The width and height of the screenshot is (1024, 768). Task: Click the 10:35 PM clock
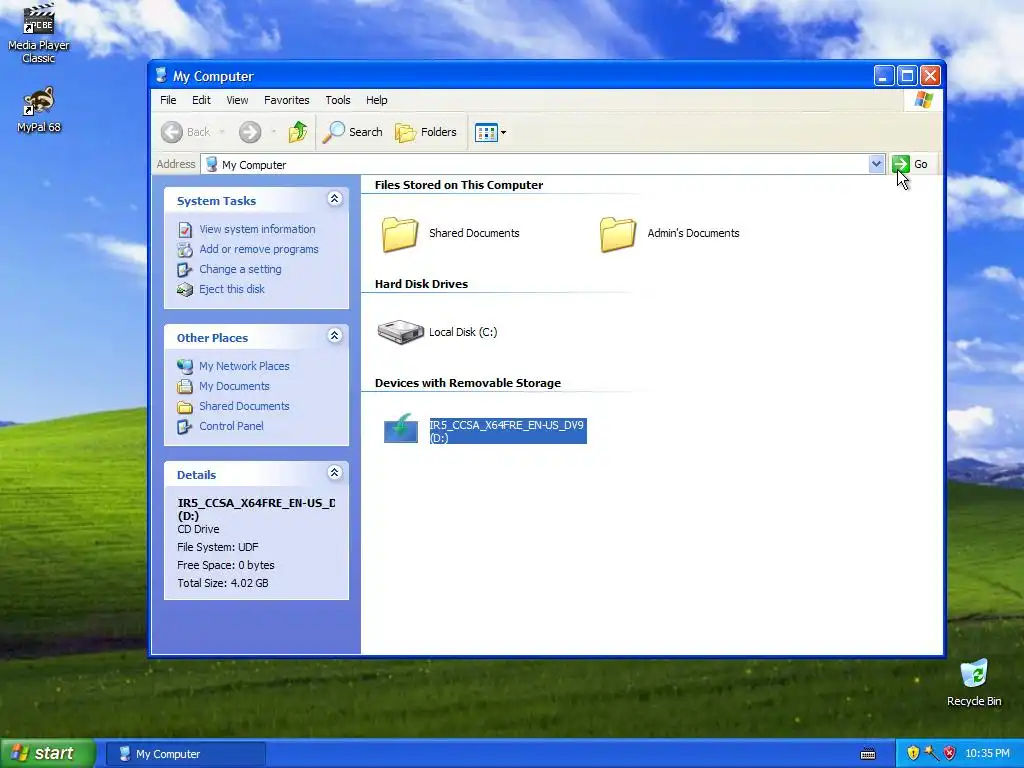(987, 754)
